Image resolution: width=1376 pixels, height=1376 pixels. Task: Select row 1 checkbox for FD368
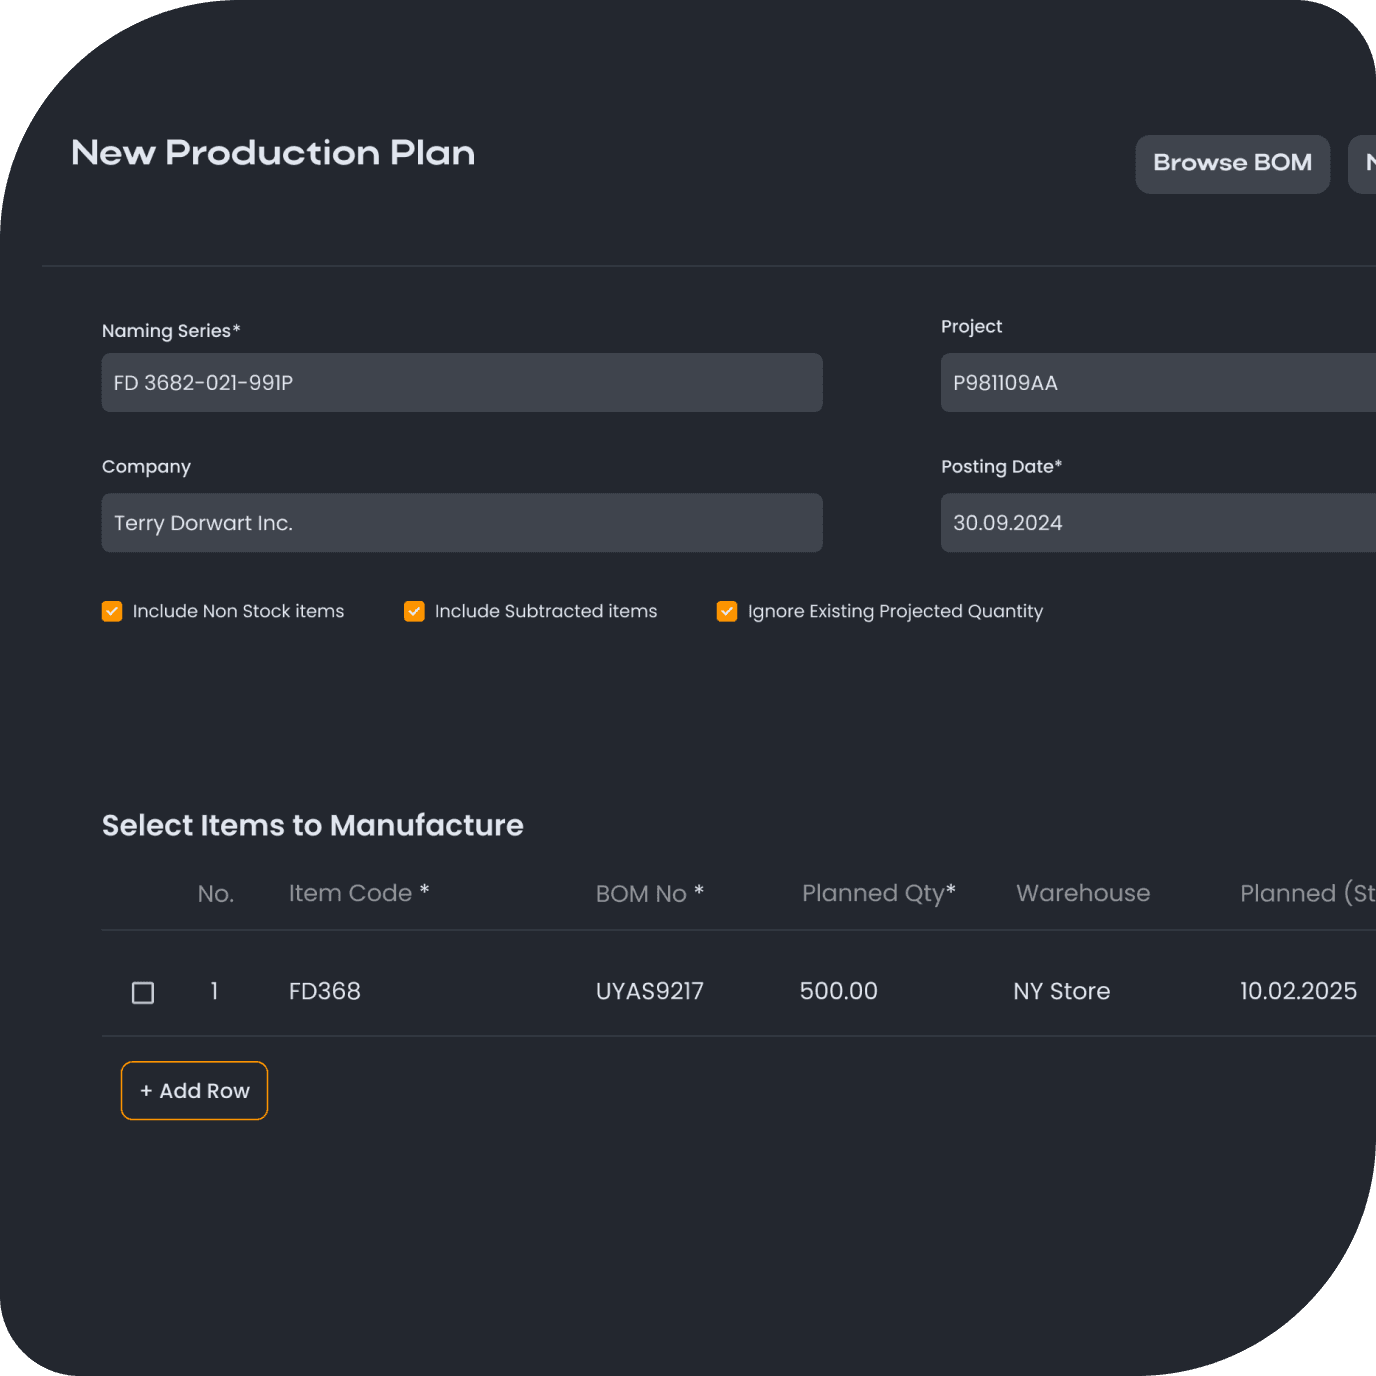[143, 992]
